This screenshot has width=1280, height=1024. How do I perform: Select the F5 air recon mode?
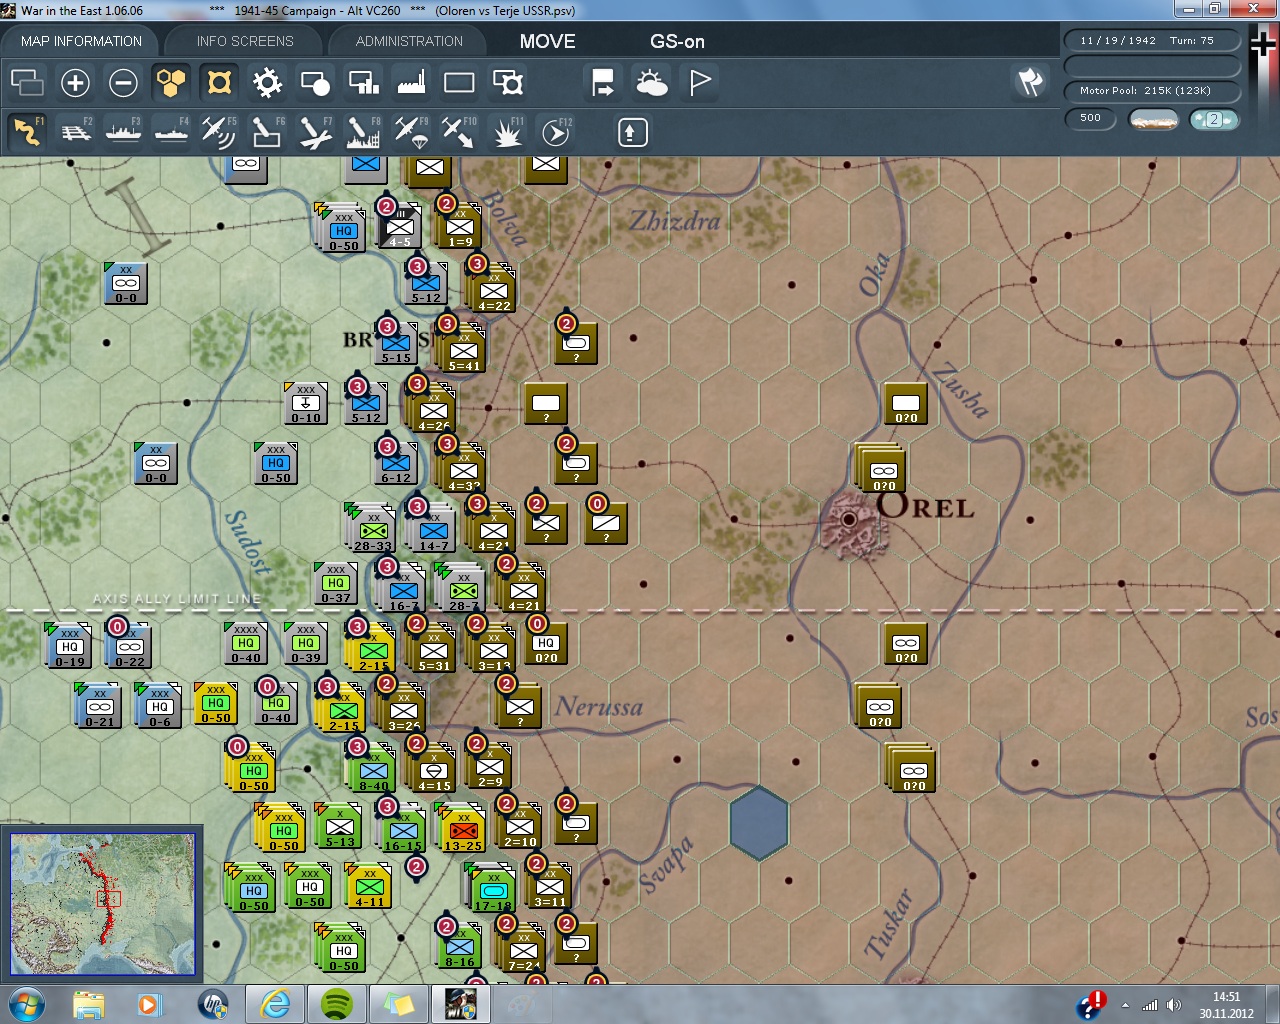coord(219,132)
